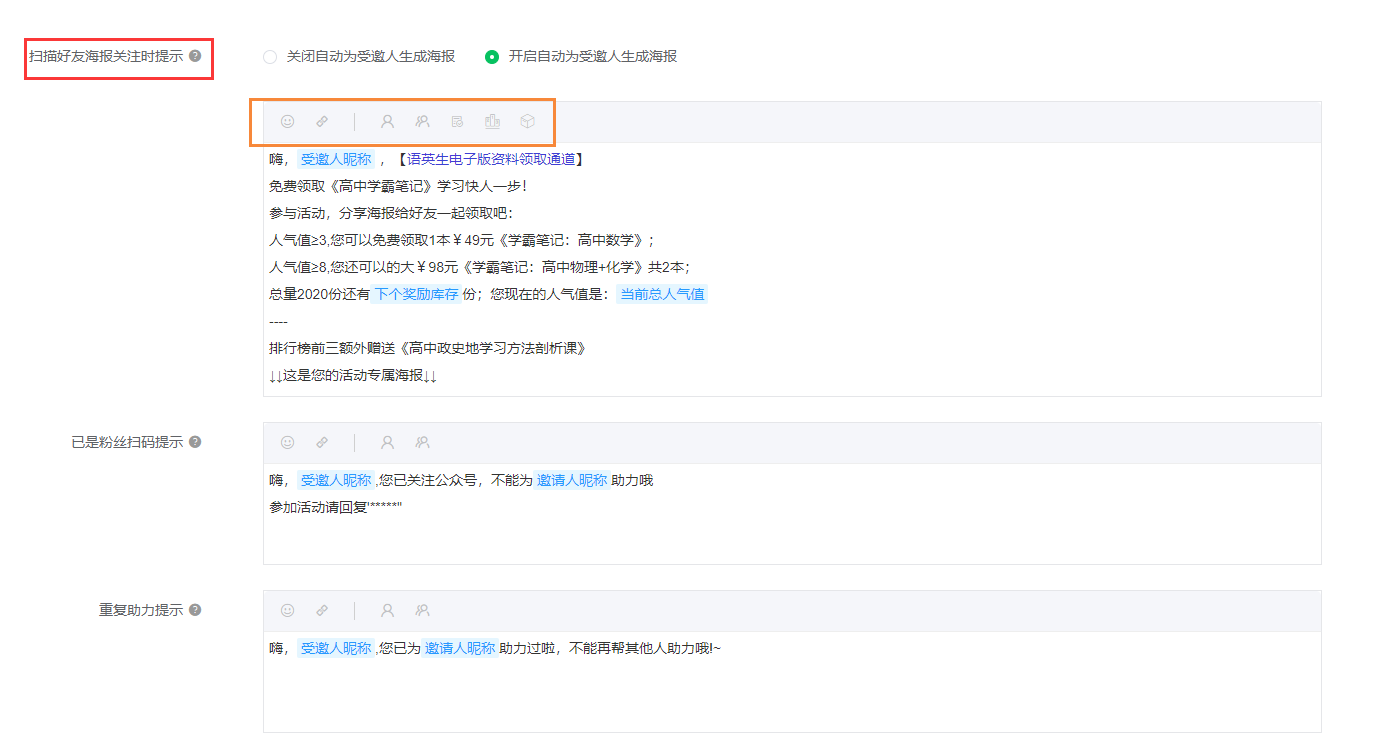Insert inviter variable in 重复助力提示 toolbar
Viewport: 1376px width, 755px height.
pyautogui.click(x=423, y=610)
